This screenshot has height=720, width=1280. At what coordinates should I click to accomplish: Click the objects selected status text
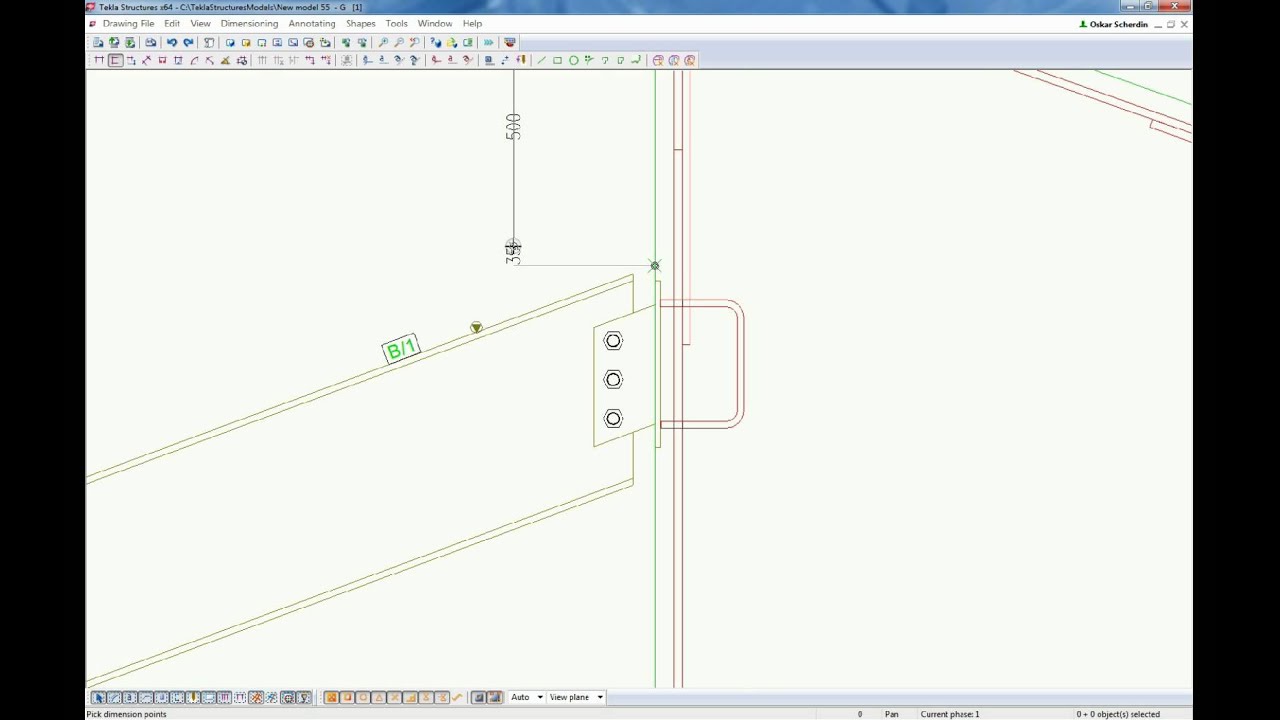click(1118, 714)
